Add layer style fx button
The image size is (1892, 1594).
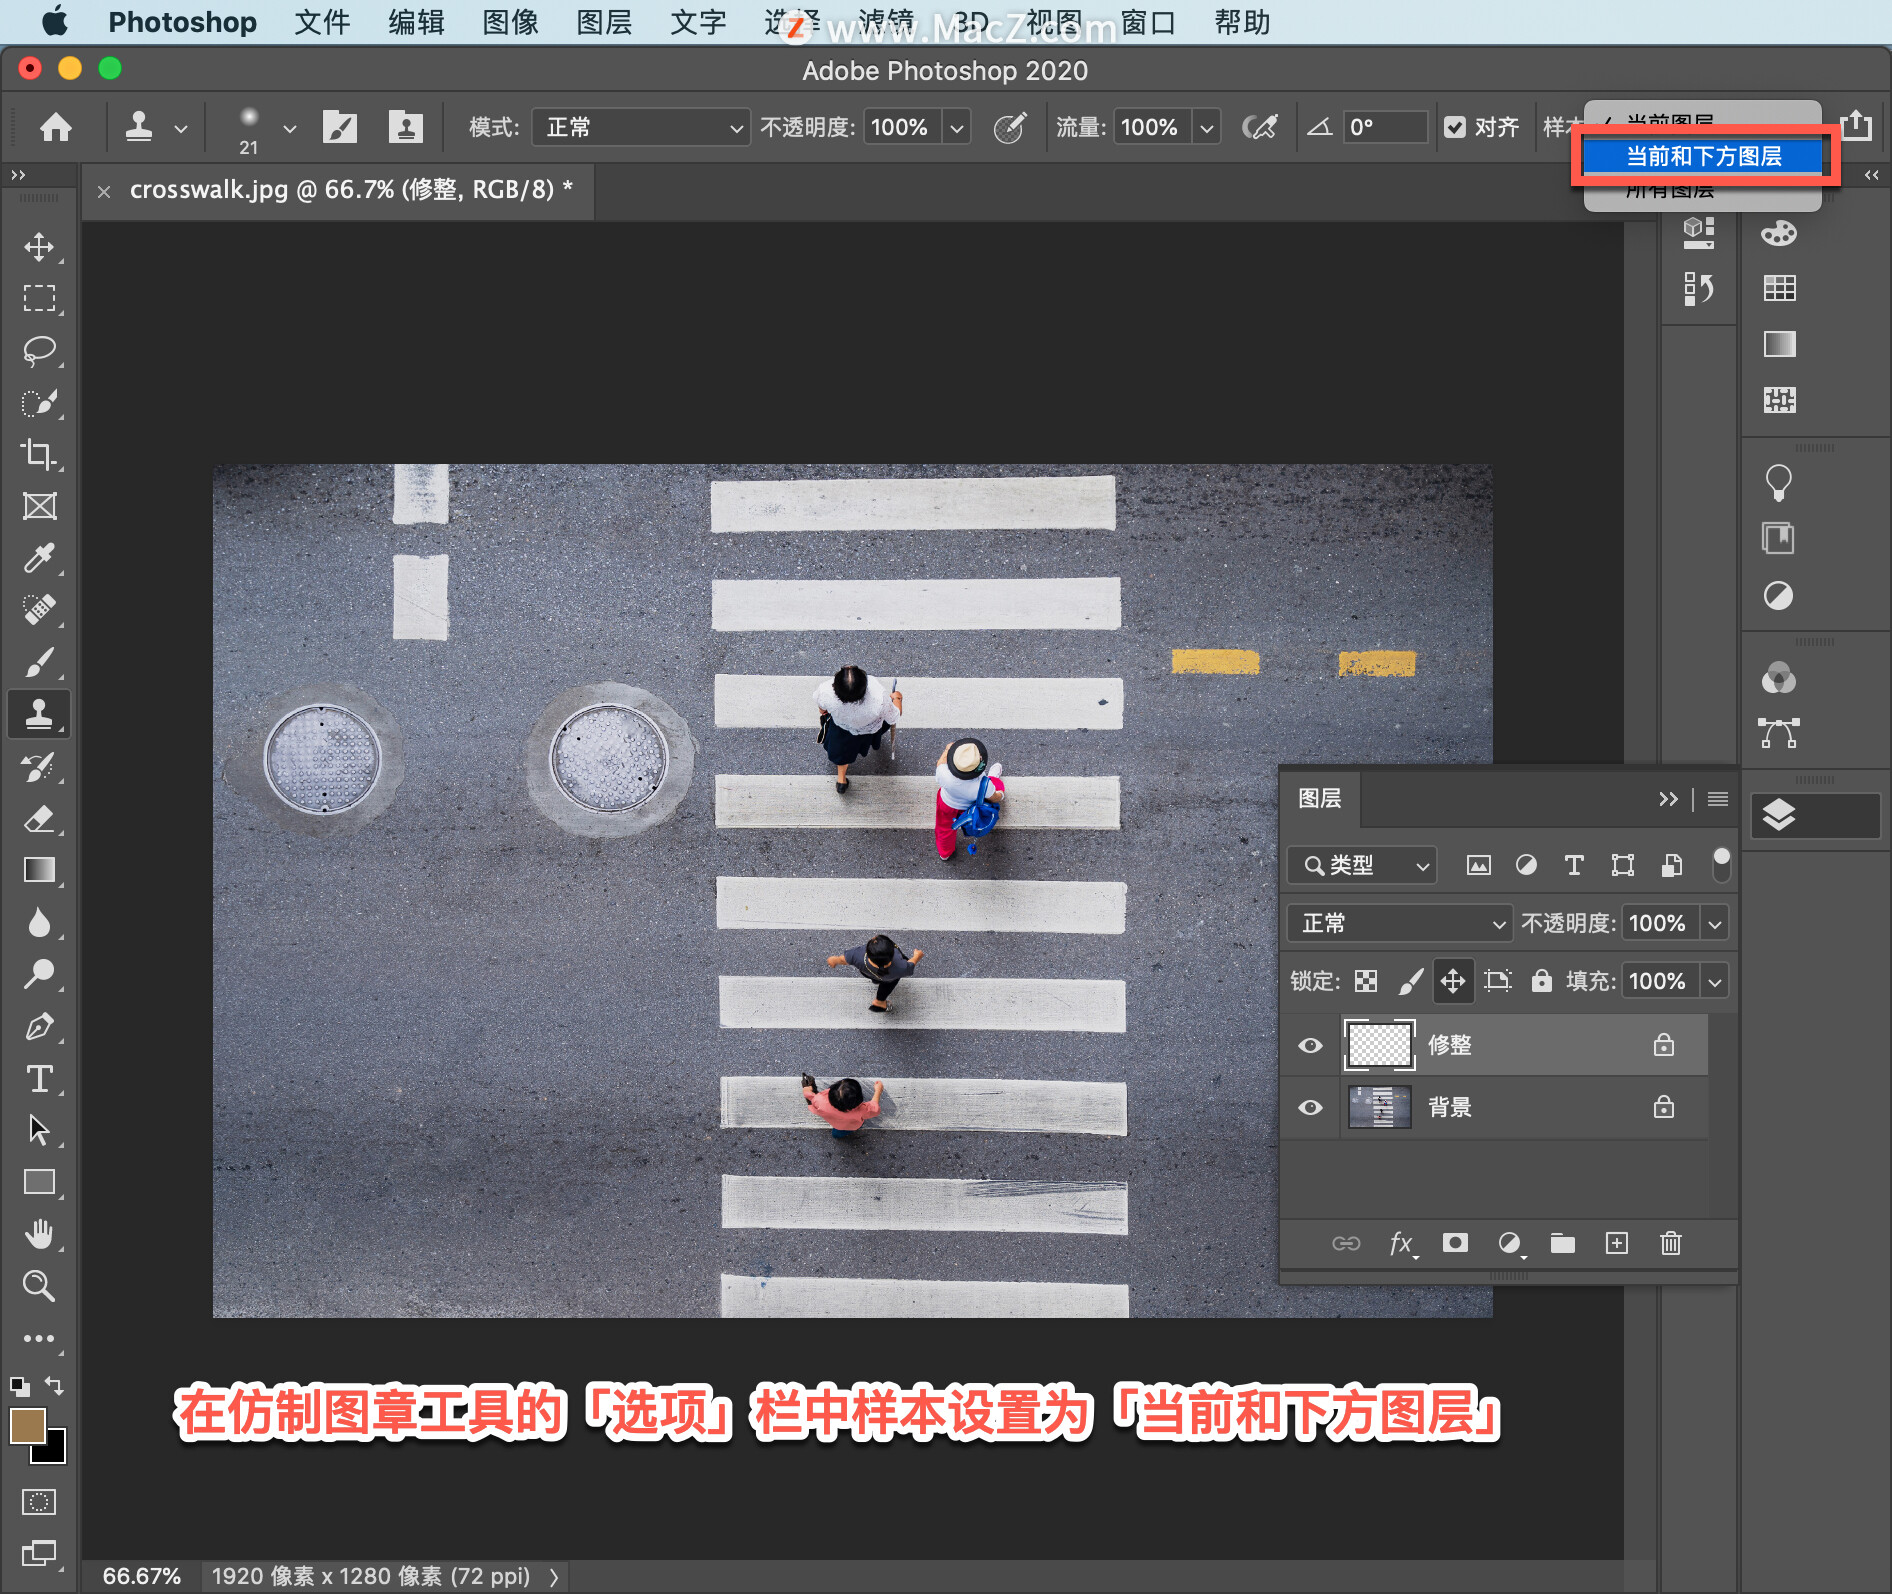tap(1402, 1243)
